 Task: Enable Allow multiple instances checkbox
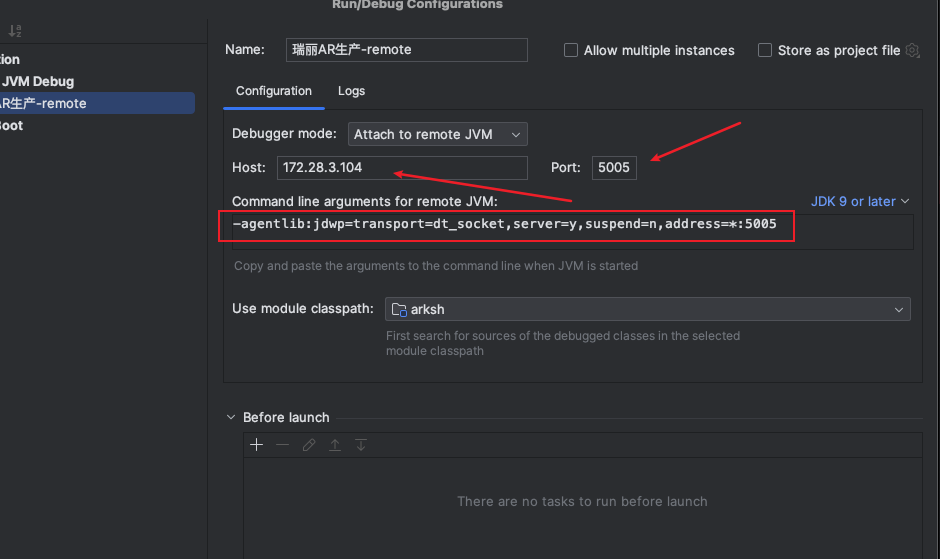pyautogui.click(x=571, y=50)
